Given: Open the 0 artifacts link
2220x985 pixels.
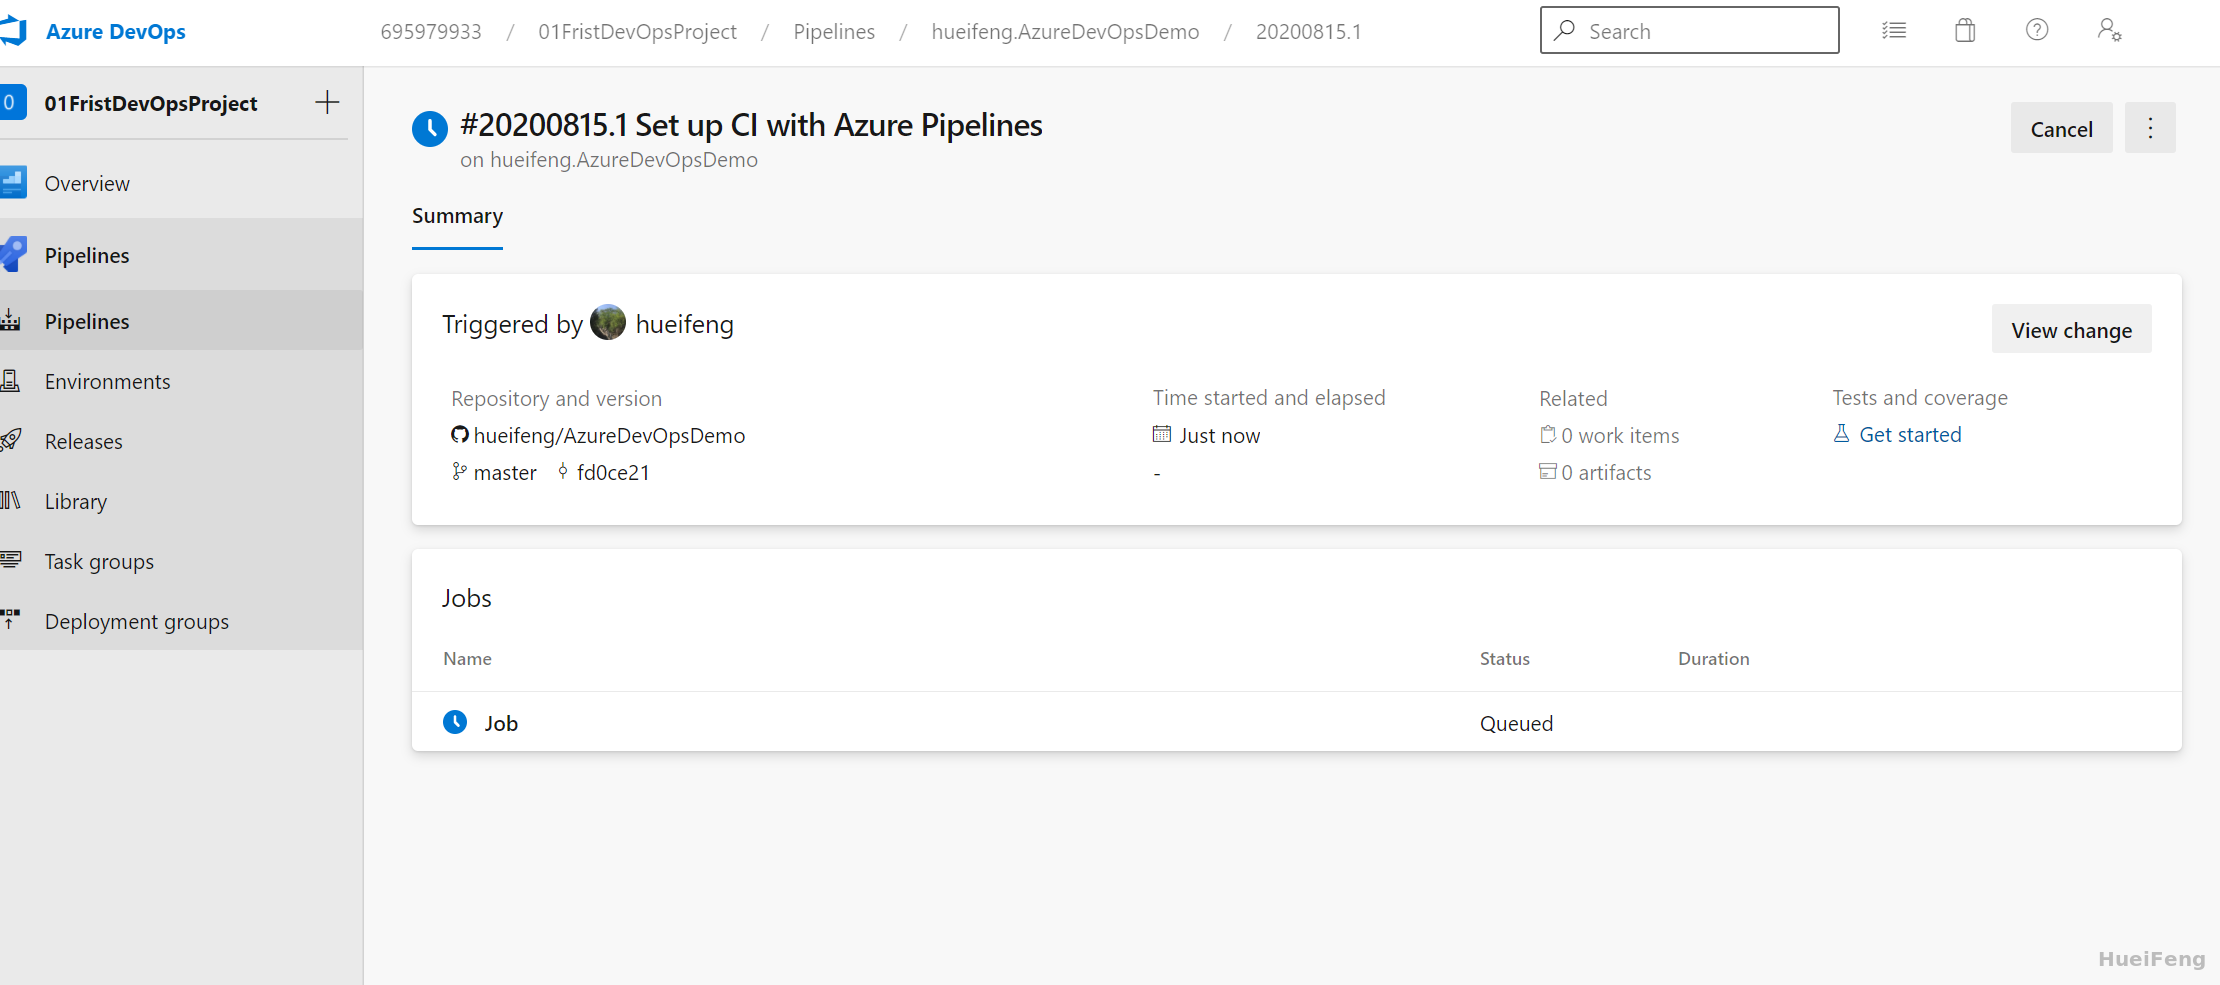Looking at the screenshot, I should (x=1606, y=473).
